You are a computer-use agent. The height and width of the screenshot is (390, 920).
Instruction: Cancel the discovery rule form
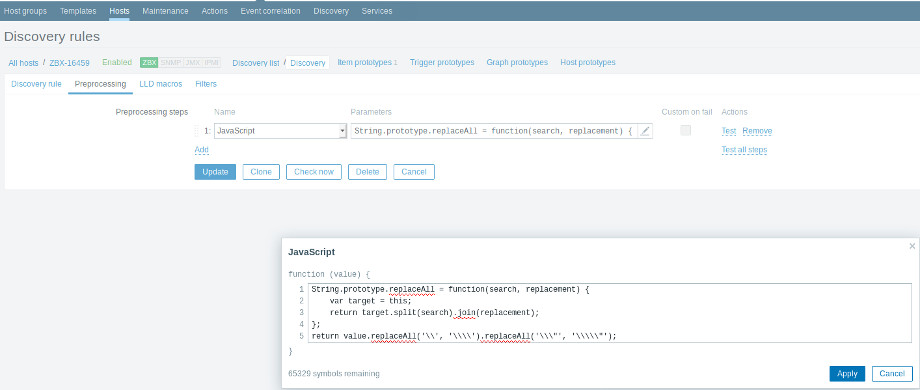pyautogui.click(x=414, y=172)
